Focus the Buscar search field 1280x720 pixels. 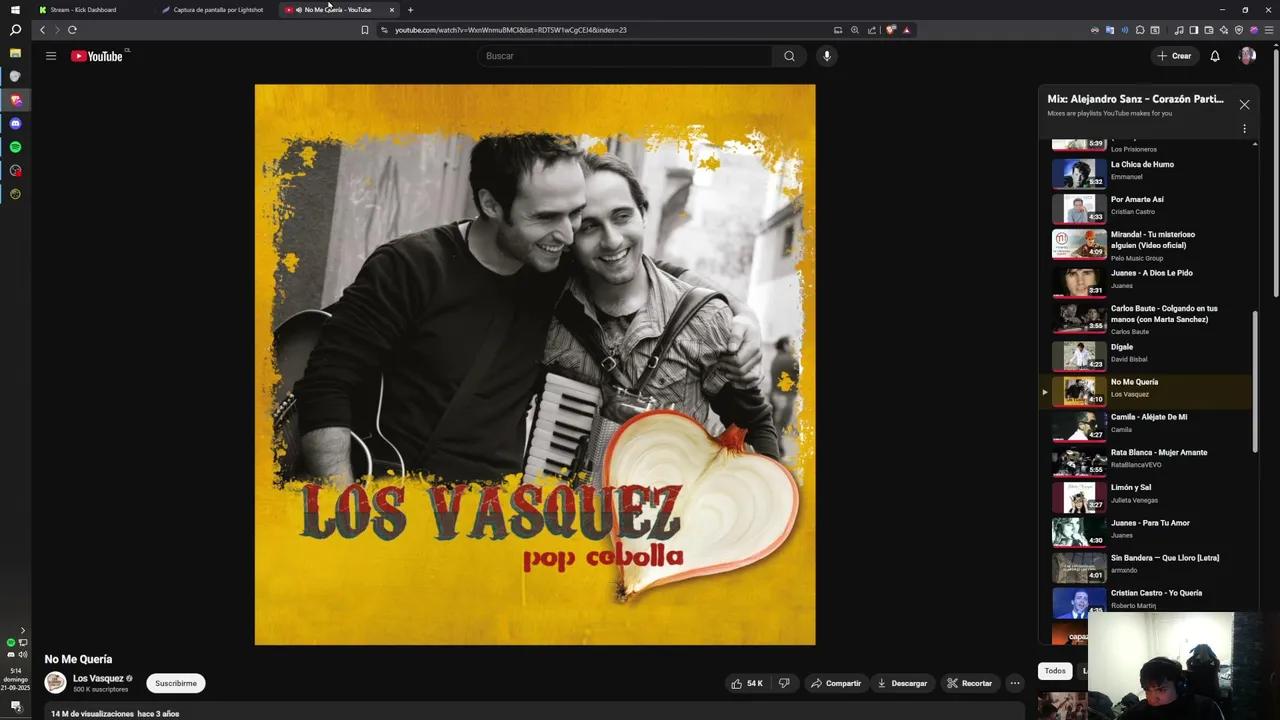tap(625, 56)
